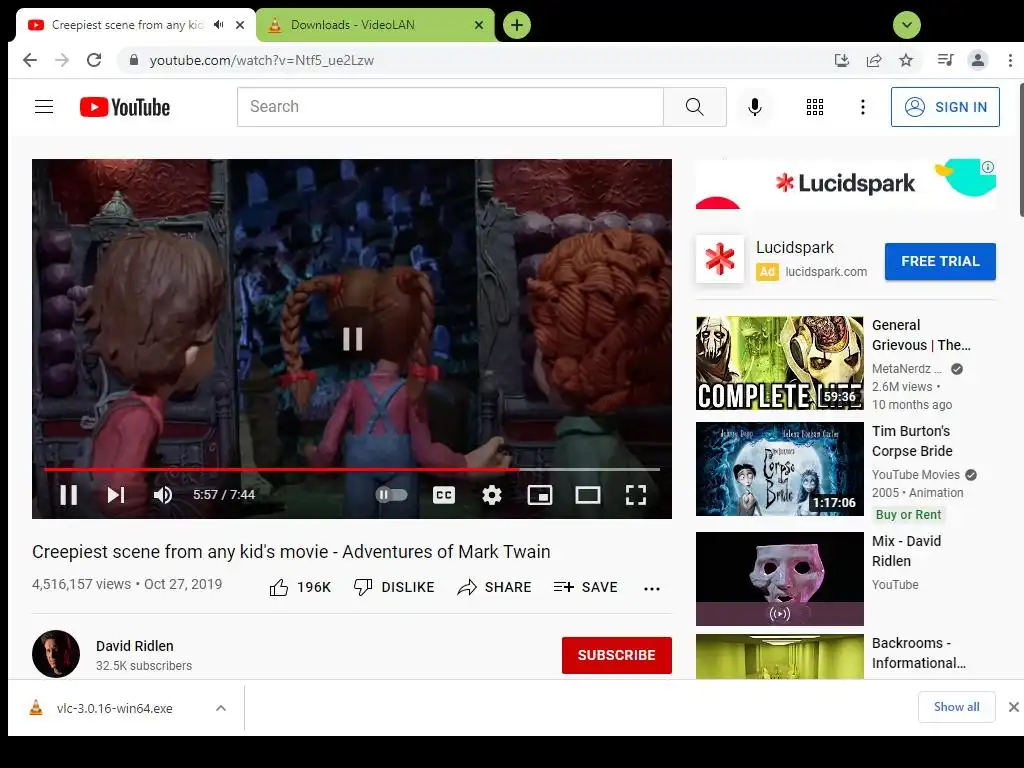Close the Downloads - VideoLAN tab
1024x768 pixels.
479,25
